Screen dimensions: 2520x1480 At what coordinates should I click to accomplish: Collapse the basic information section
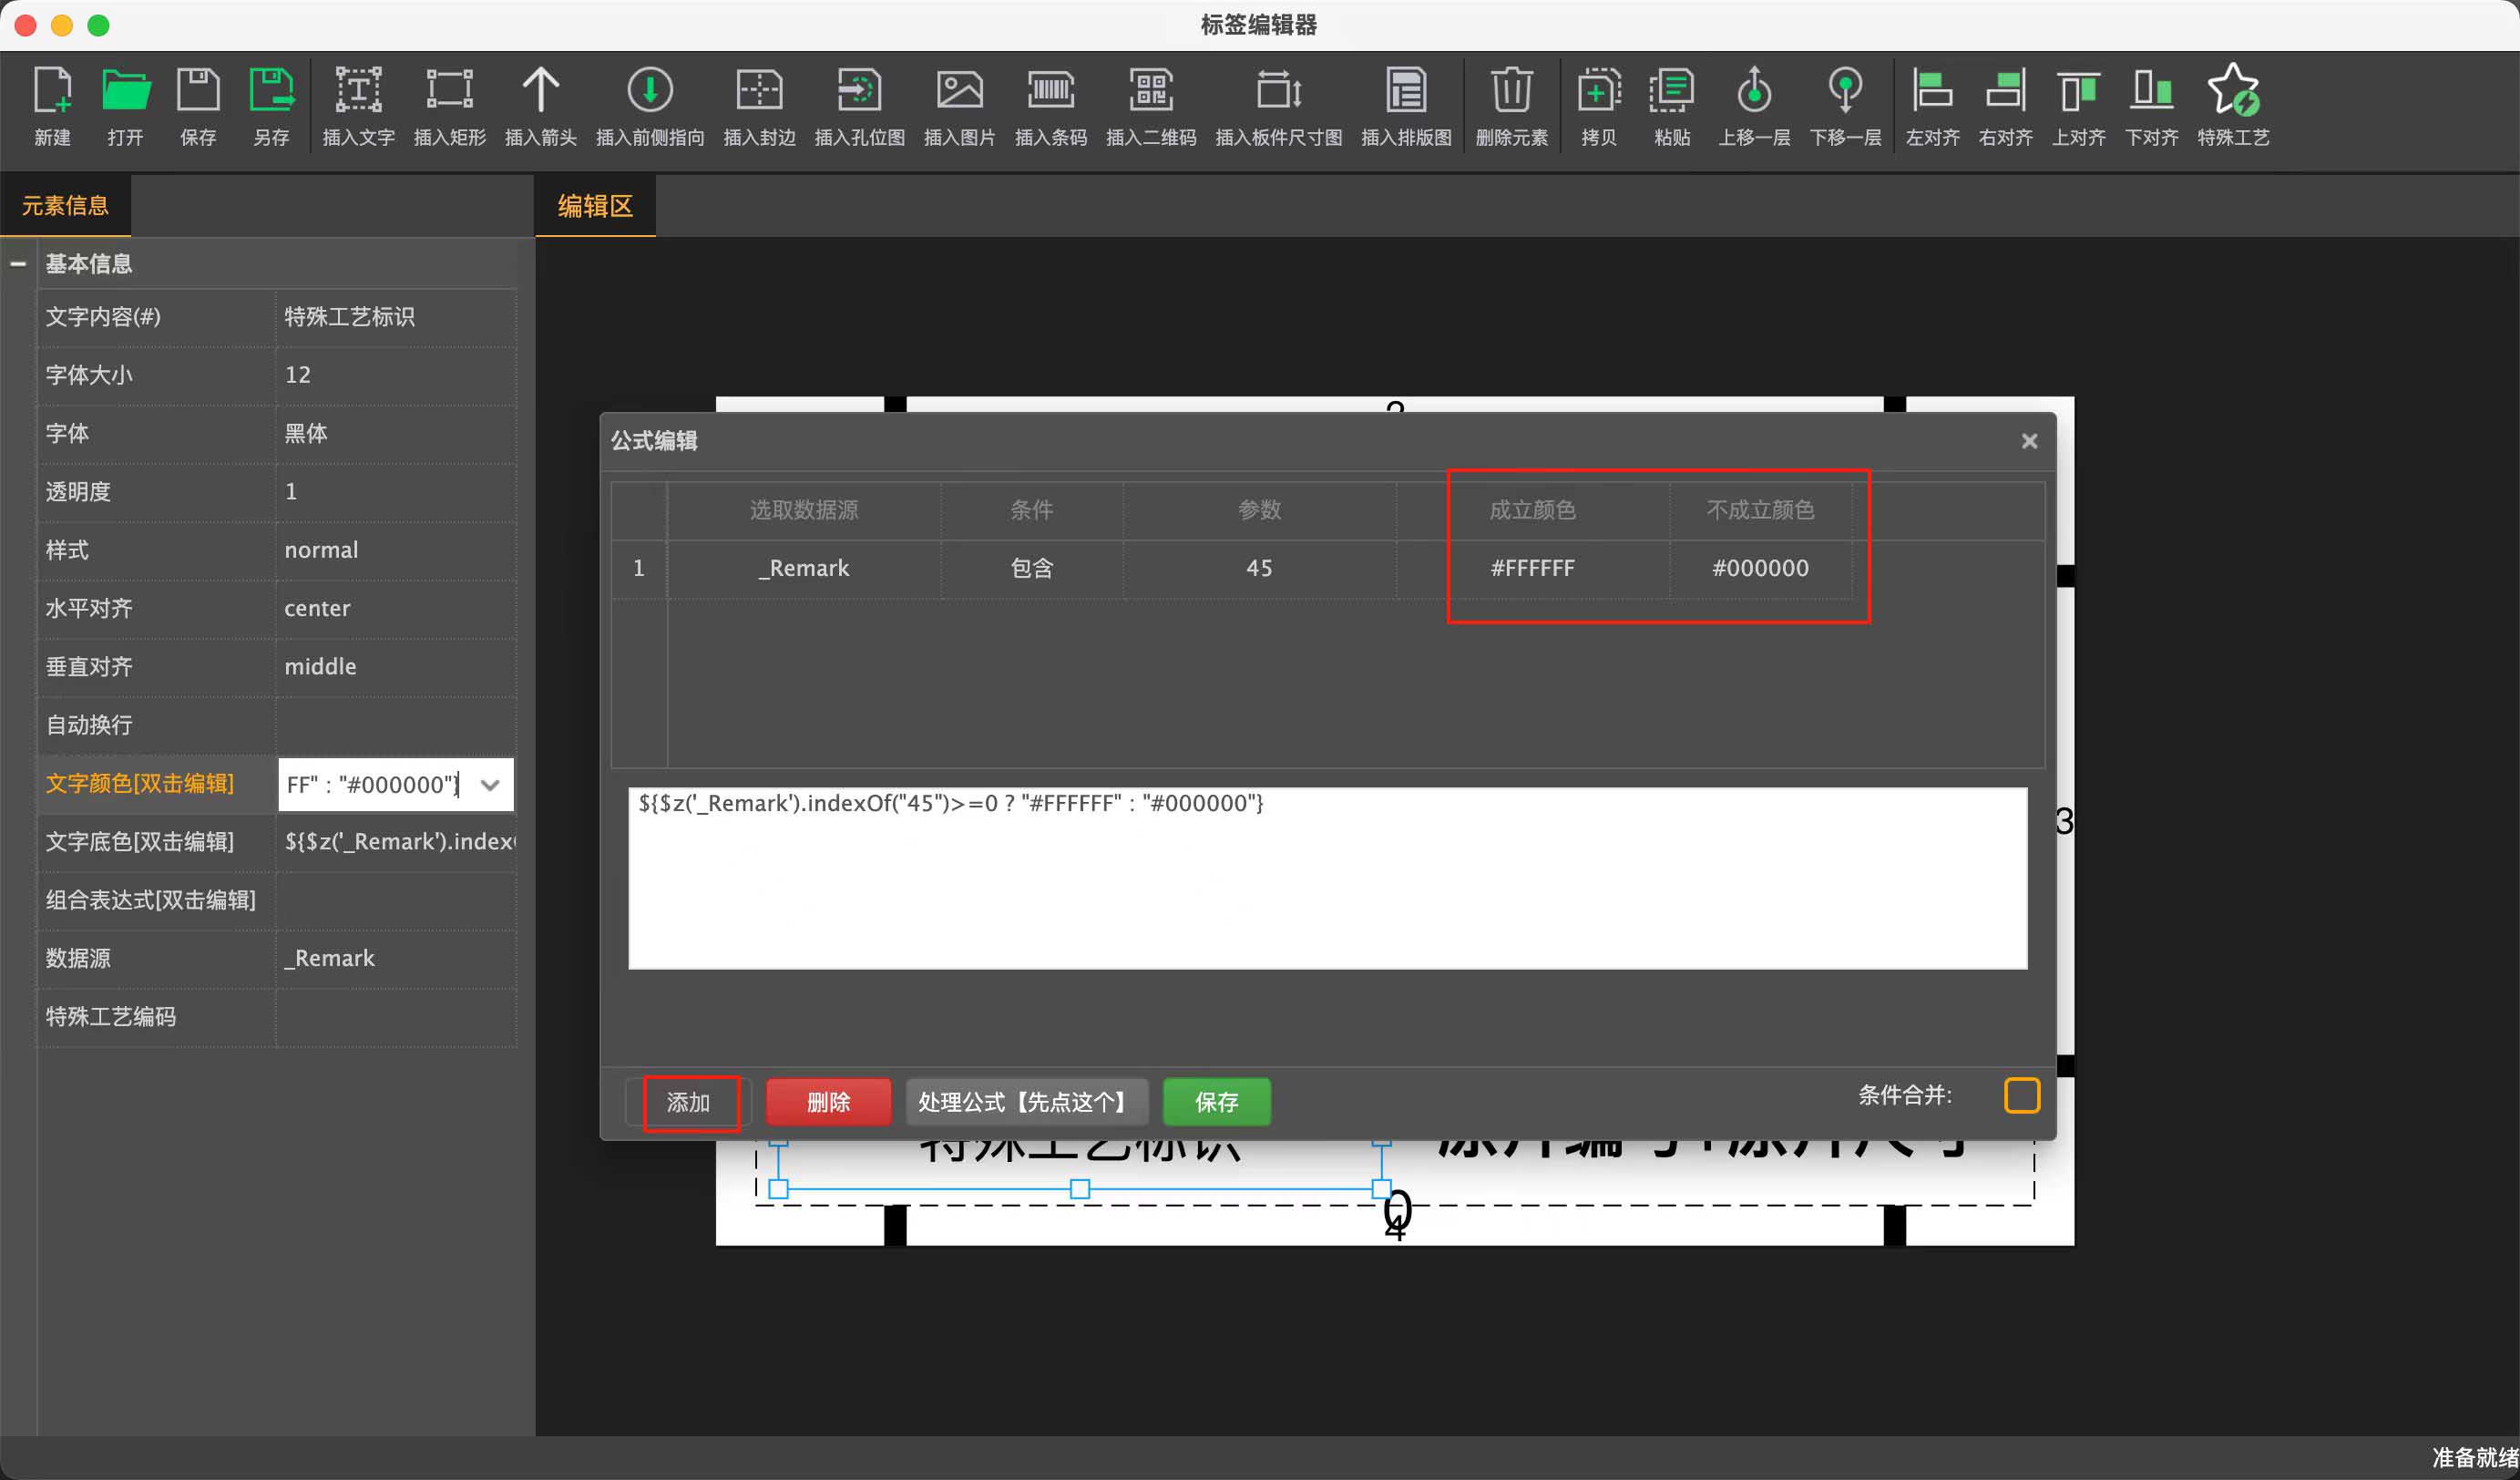18,264
